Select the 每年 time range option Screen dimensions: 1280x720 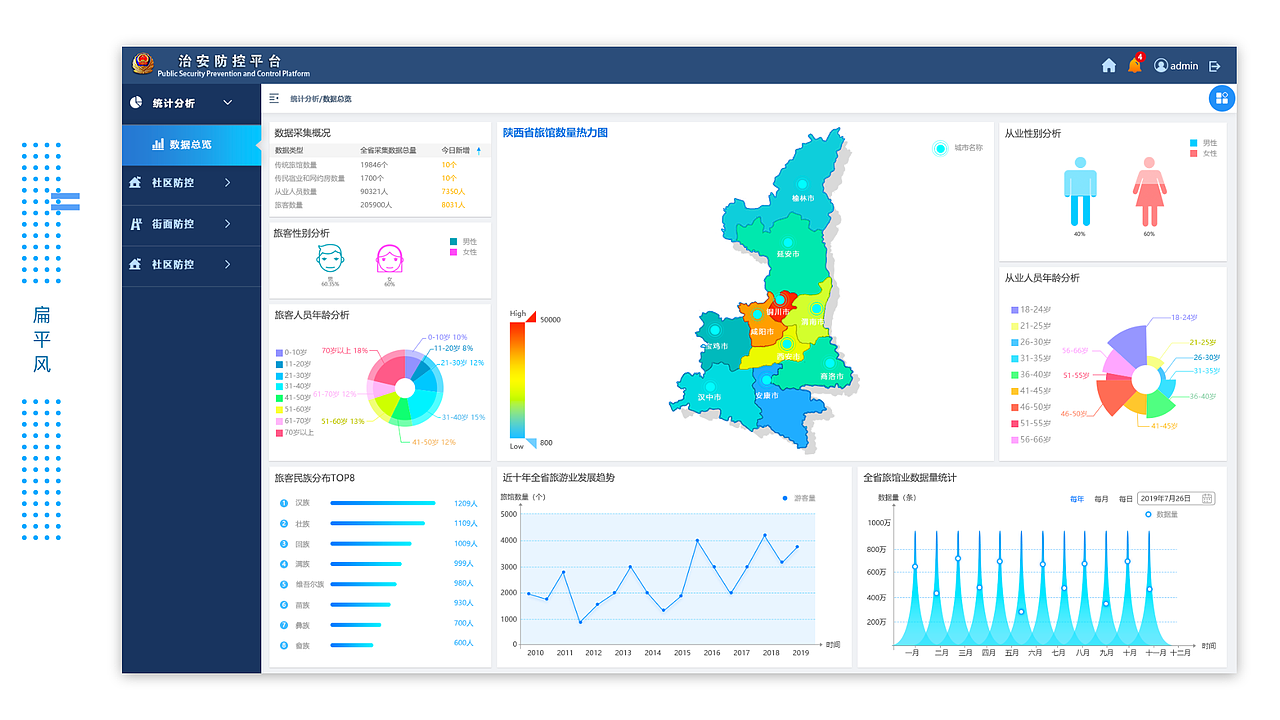point(1077,498)
